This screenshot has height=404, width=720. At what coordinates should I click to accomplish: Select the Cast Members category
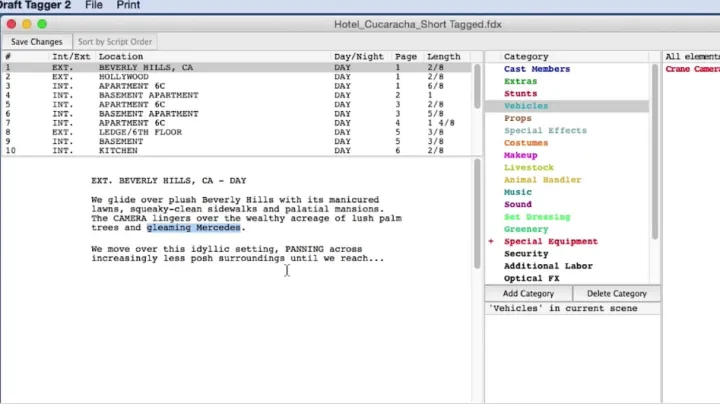(x=536, y=69)
